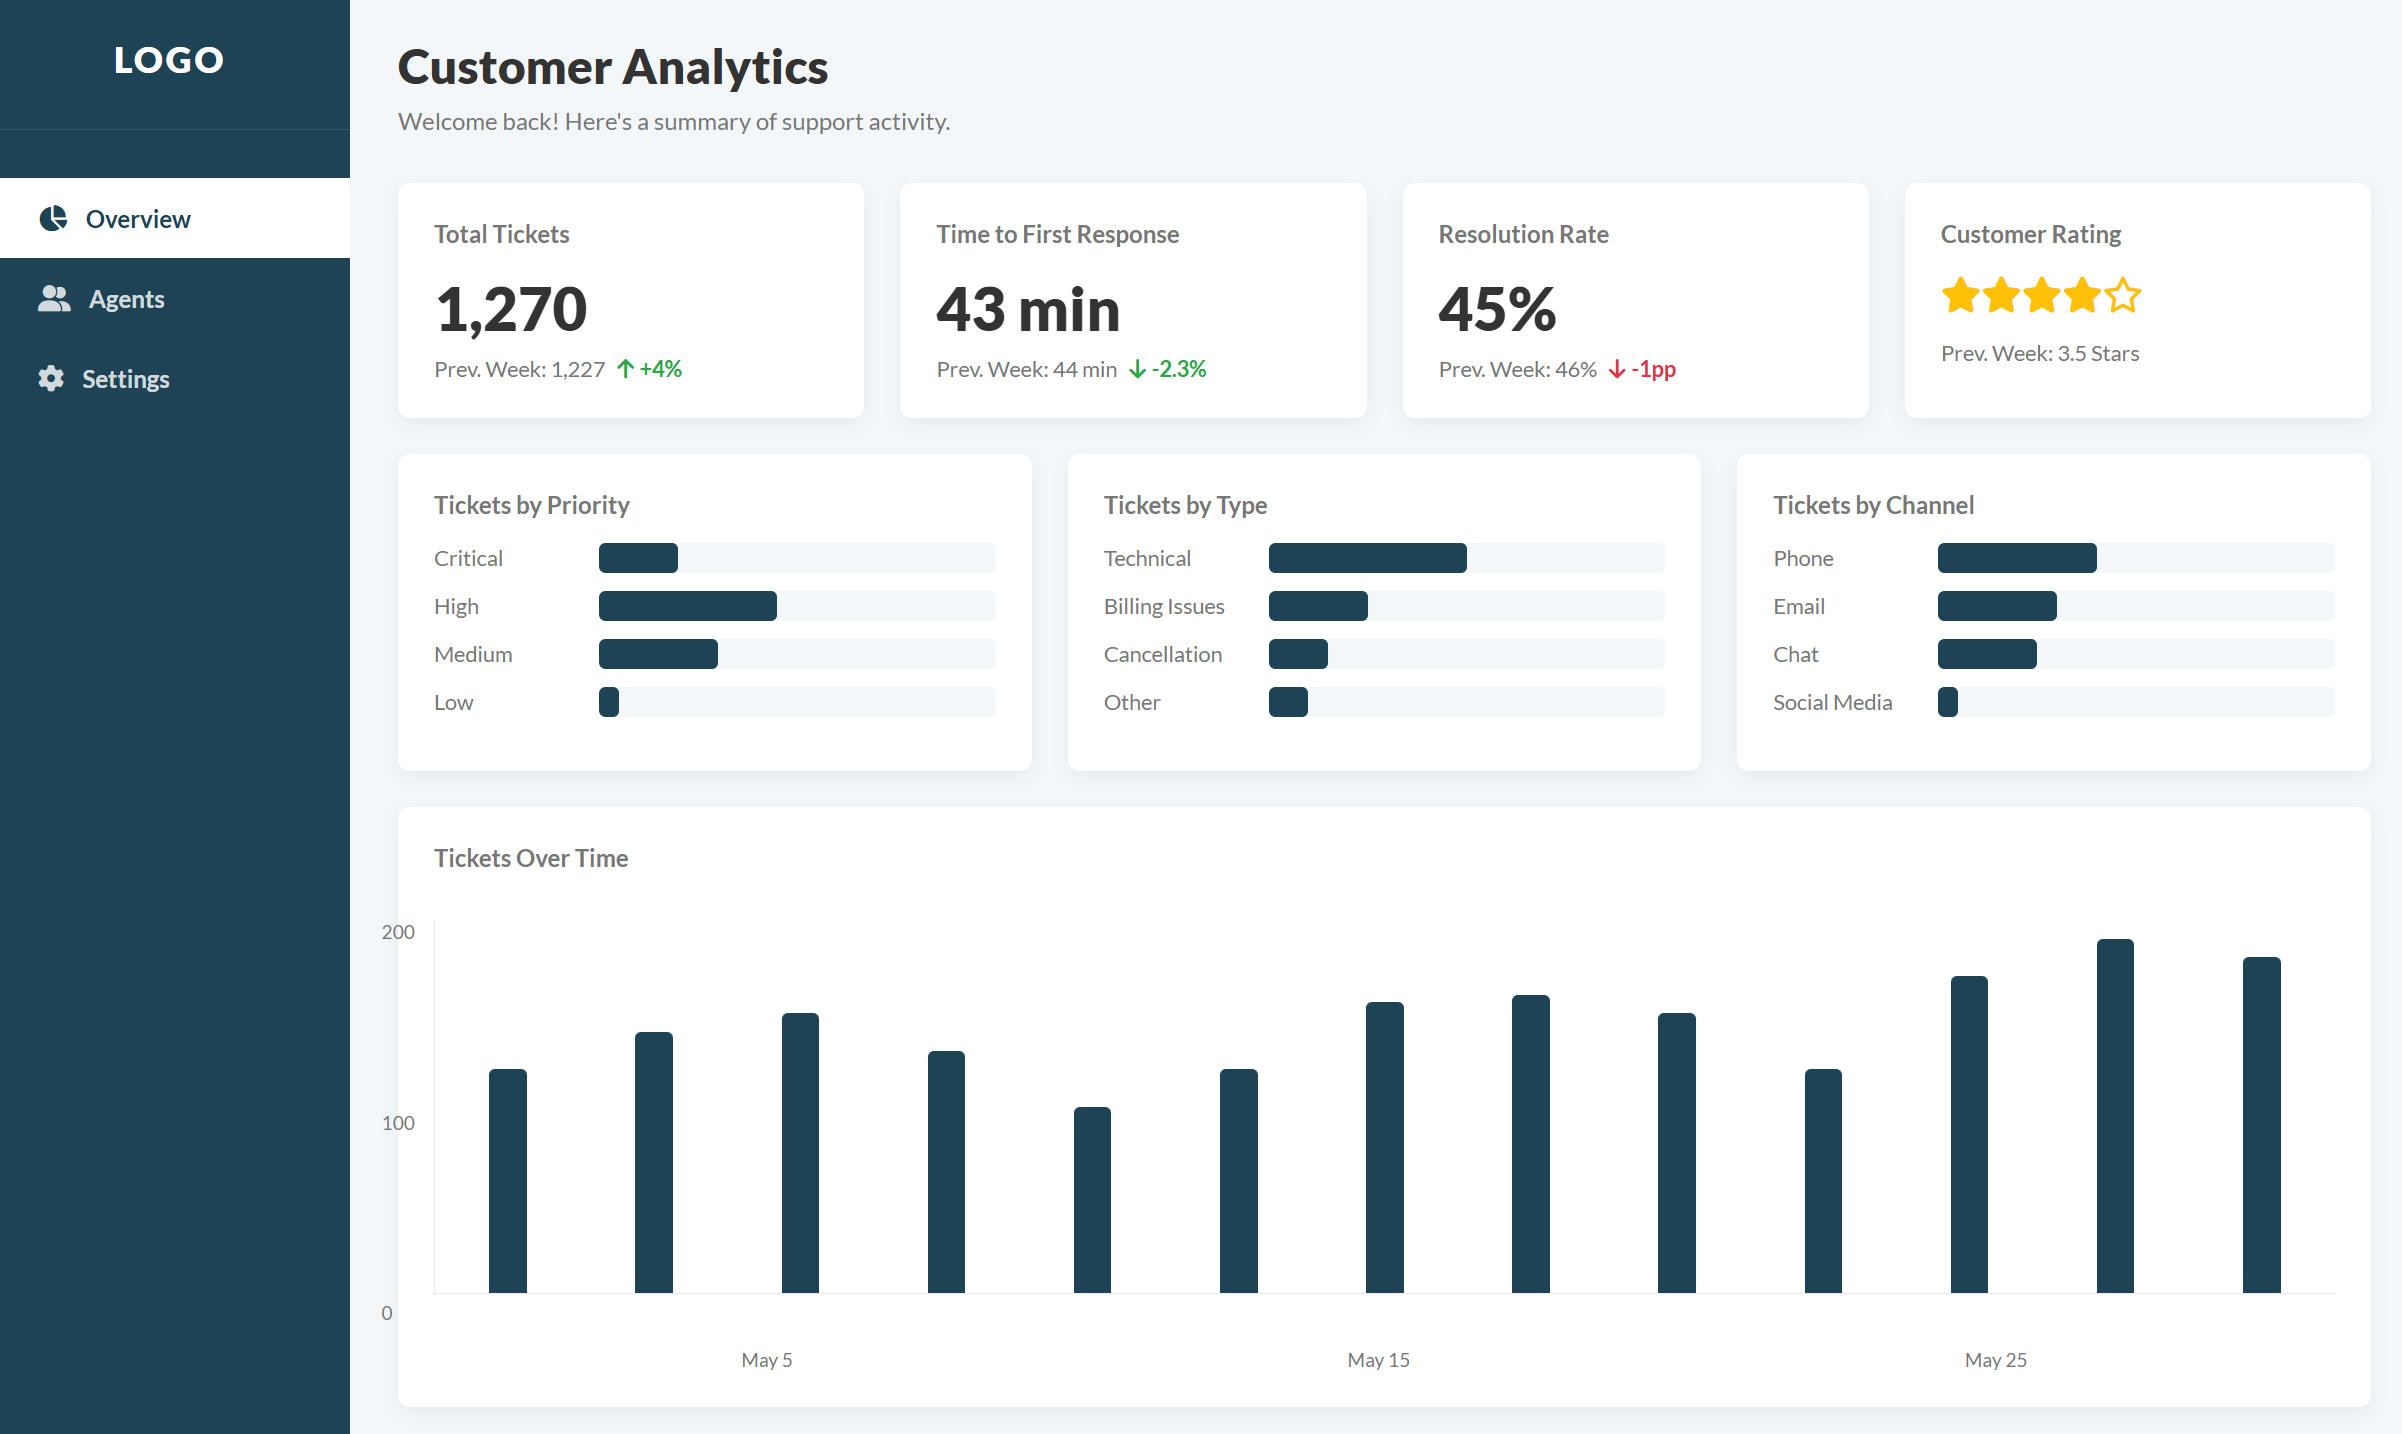Open the Agents menu item
Screen dimensions: 2402x1434
click(x=126, y=298)
